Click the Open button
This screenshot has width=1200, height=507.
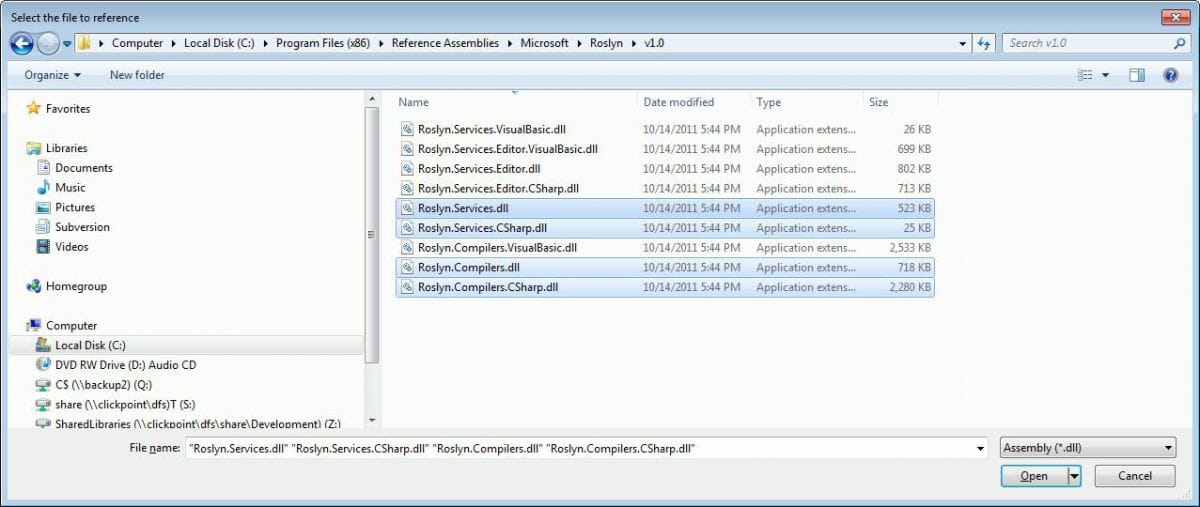[1034, 476]
